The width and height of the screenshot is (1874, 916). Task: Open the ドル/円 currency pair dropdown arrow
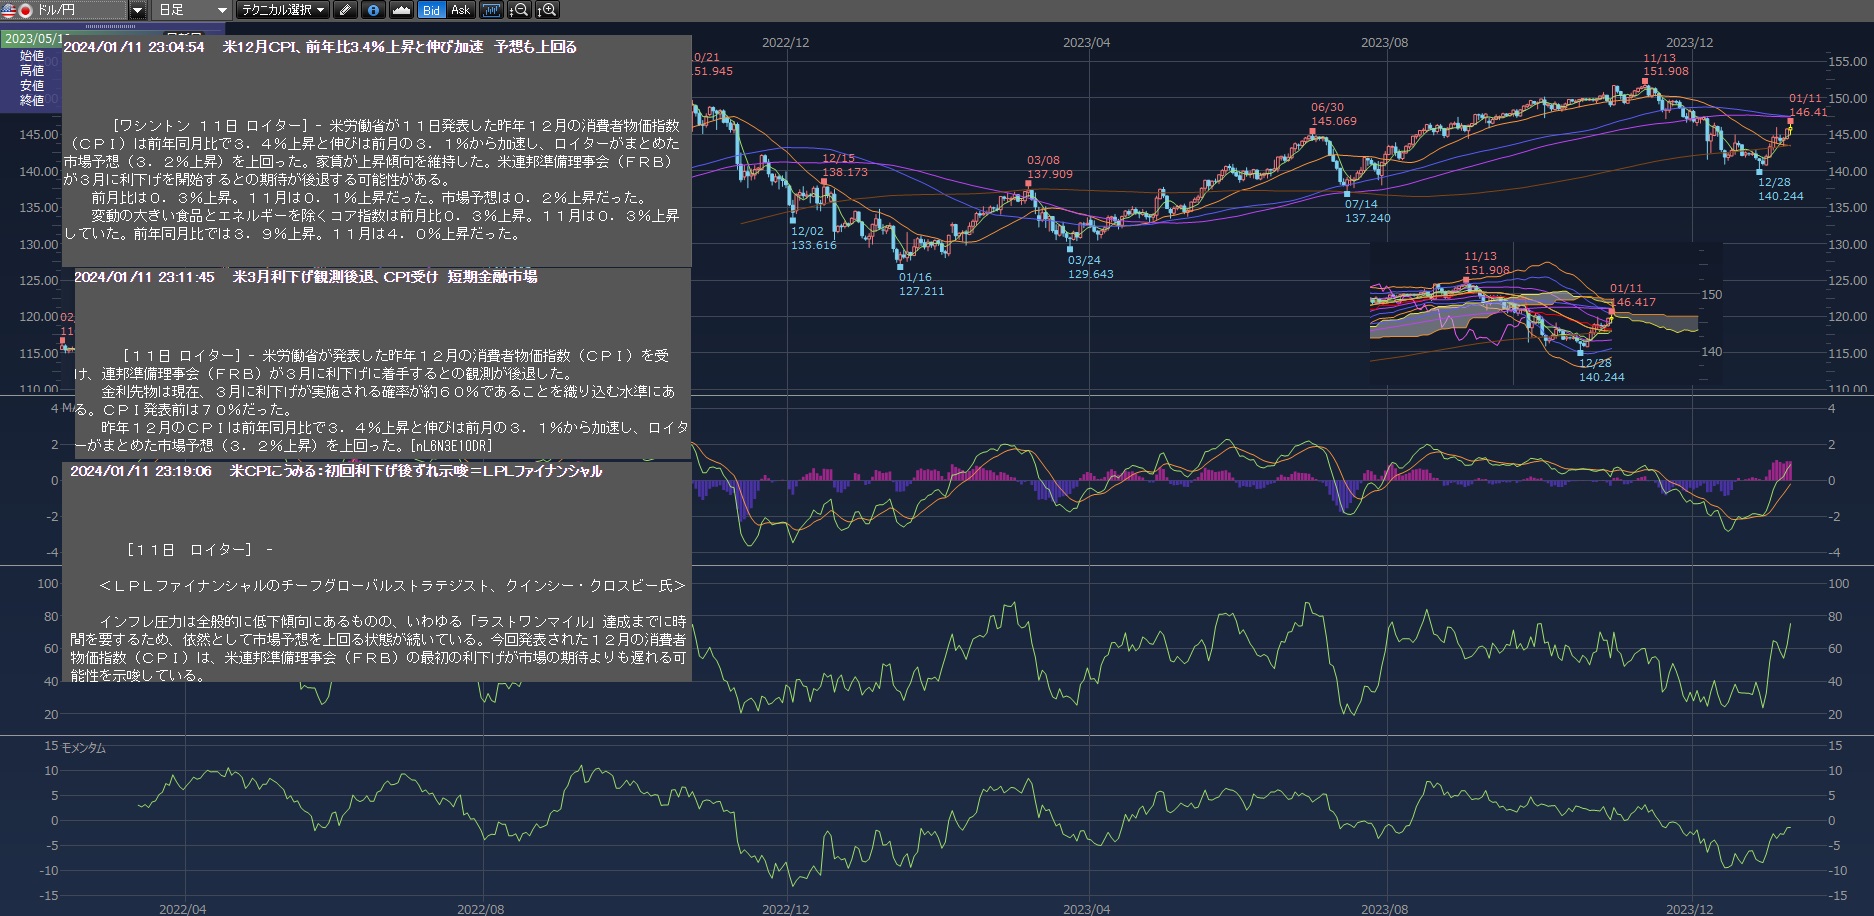point(138,10)
